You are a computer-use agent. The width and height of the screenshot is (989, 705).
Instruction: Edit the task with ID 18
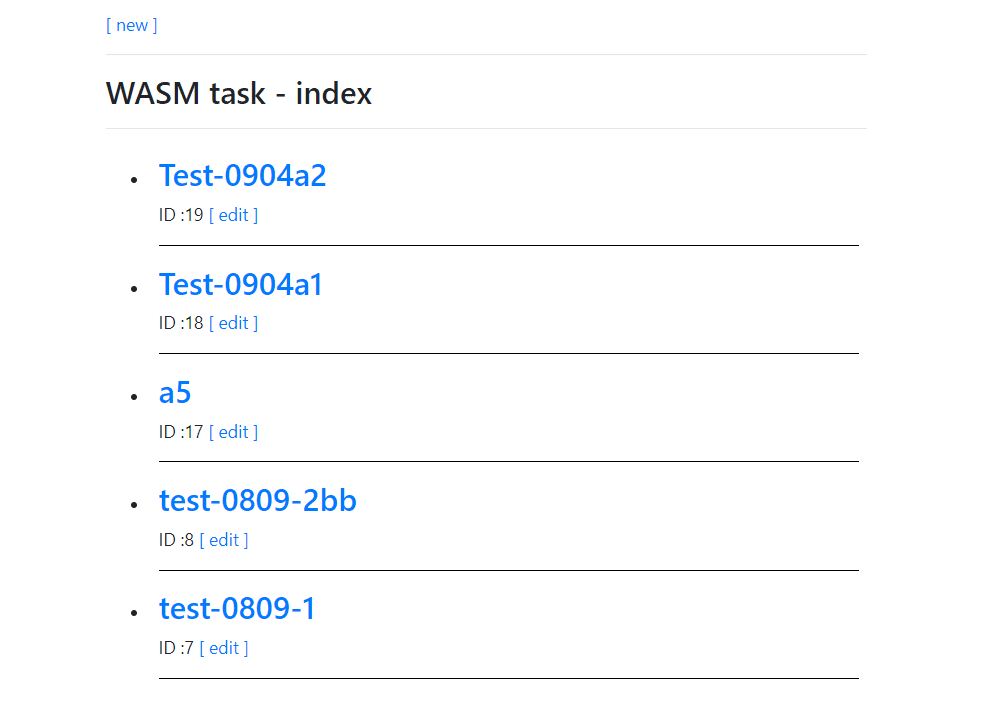pos(233,323)
